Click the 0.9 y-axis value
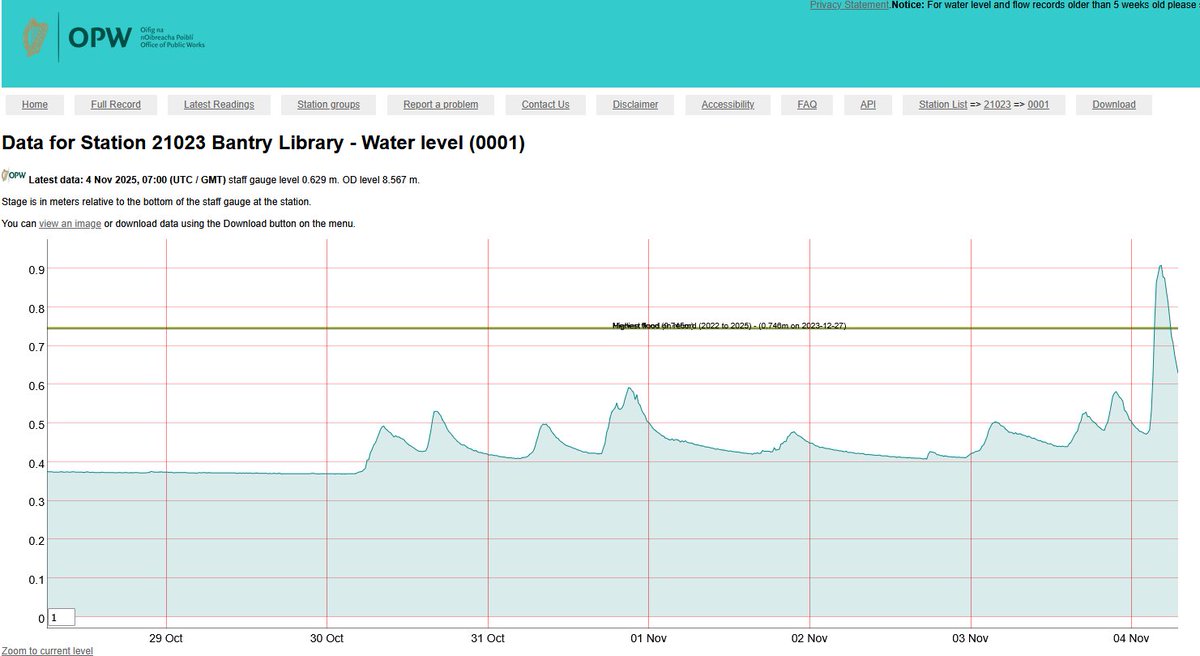 pyautogui.click(x=36, y=269)
